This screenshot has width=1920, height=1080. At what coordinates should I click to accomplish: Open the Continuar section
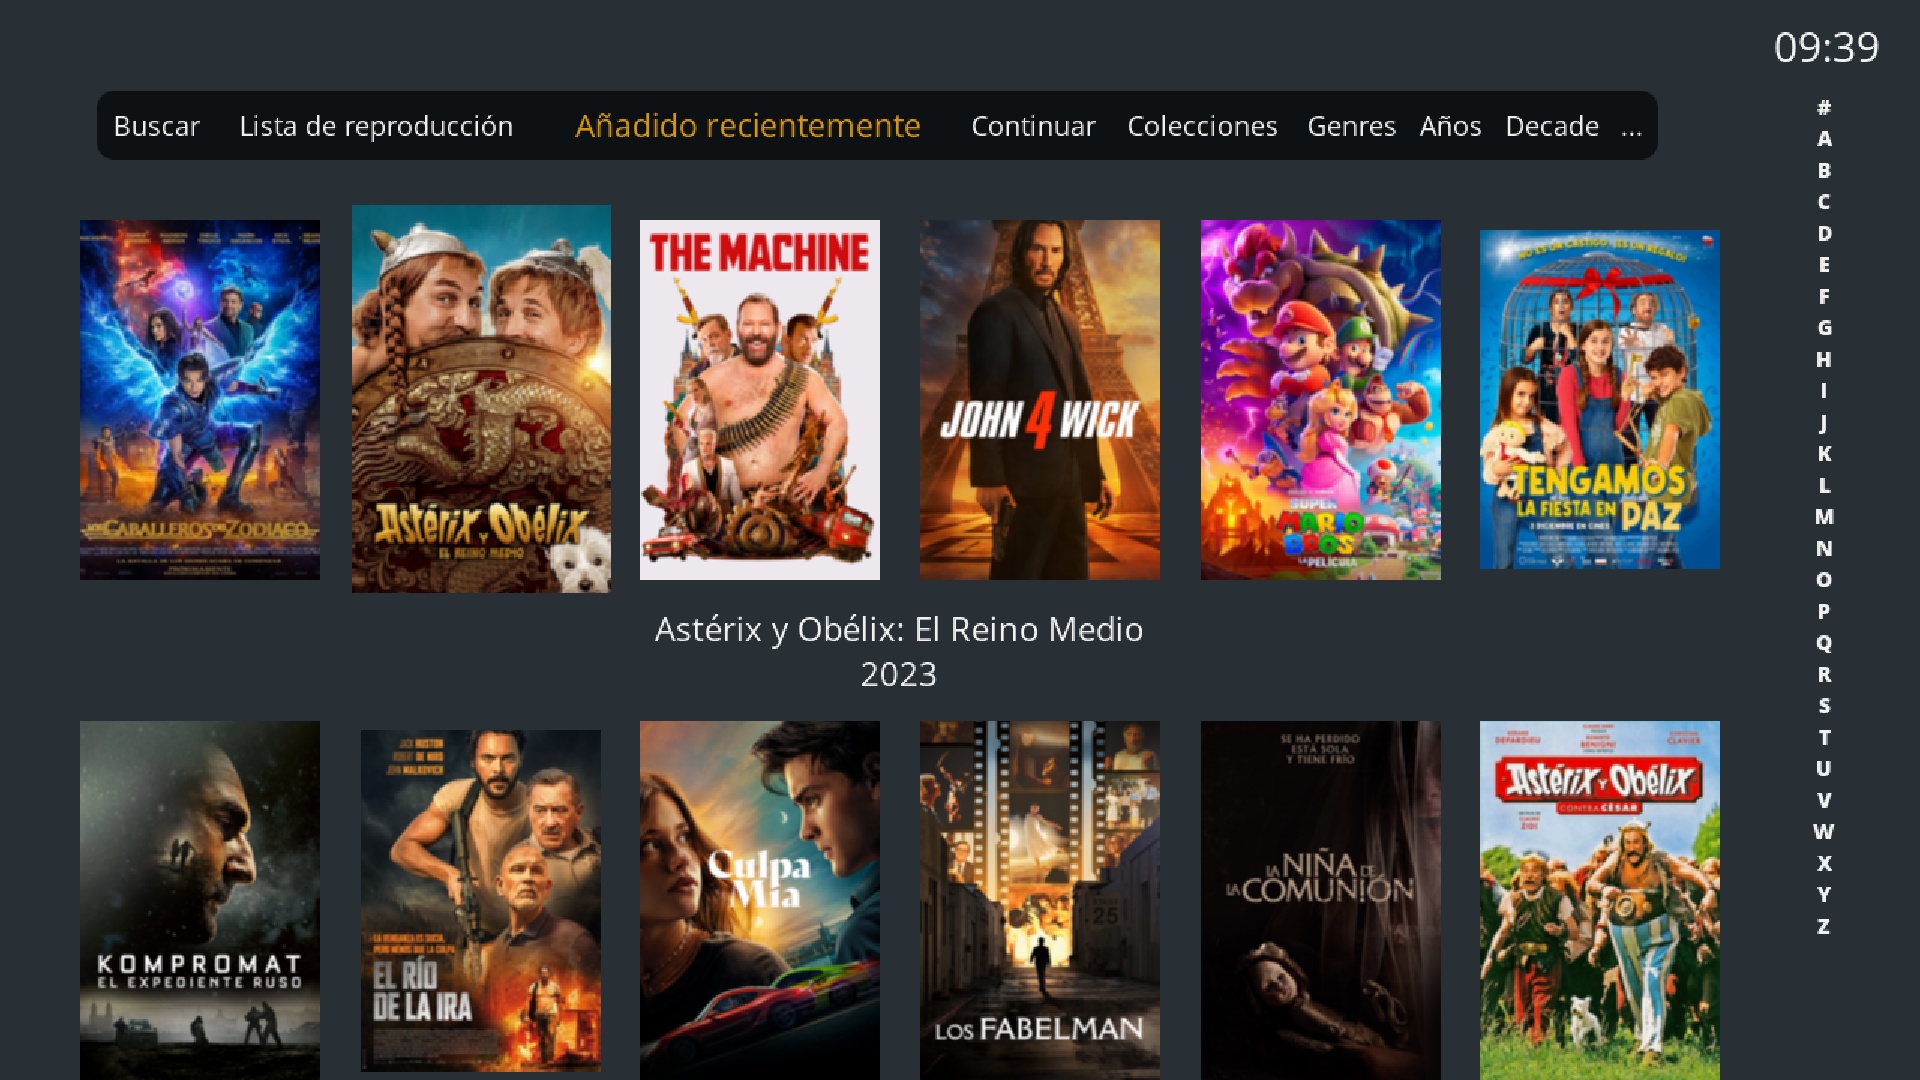(1033, 126)
